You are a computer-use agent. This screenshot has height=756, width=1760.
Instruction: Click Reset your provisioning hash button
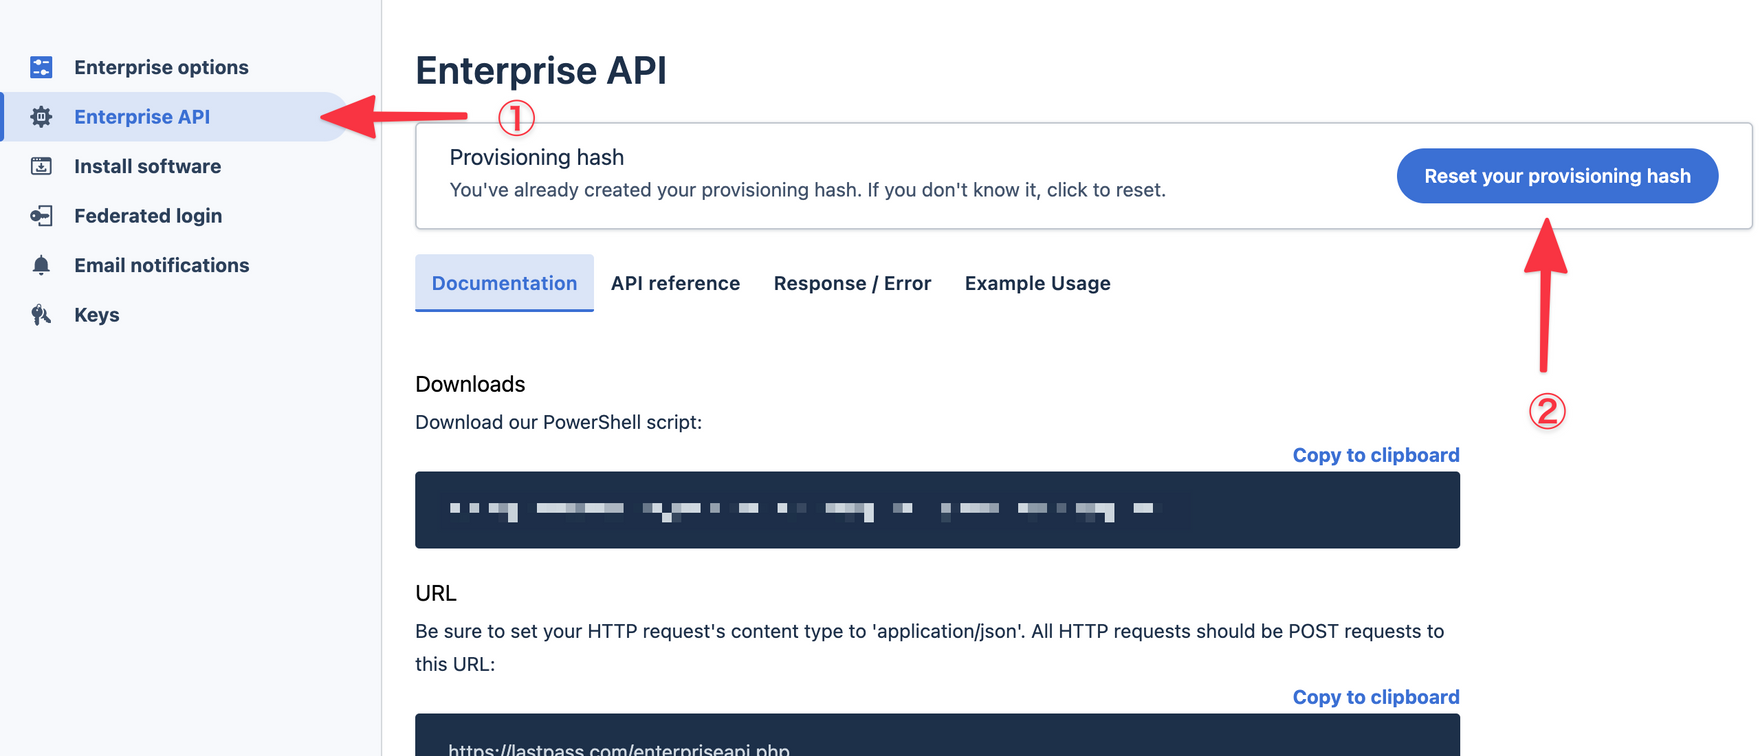pyautogui.click(x=1557, y=176)
